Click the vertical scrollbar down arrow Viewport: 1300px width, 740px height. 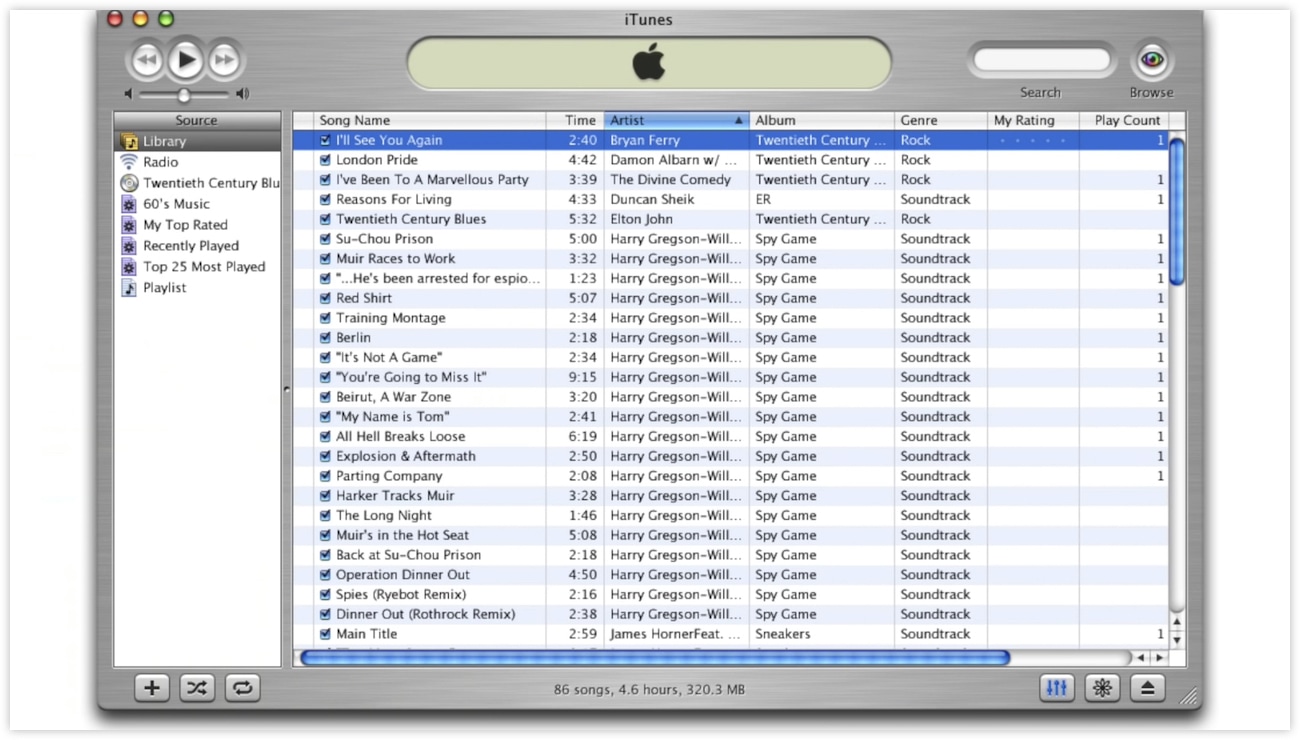click(x=1177, y=640)
